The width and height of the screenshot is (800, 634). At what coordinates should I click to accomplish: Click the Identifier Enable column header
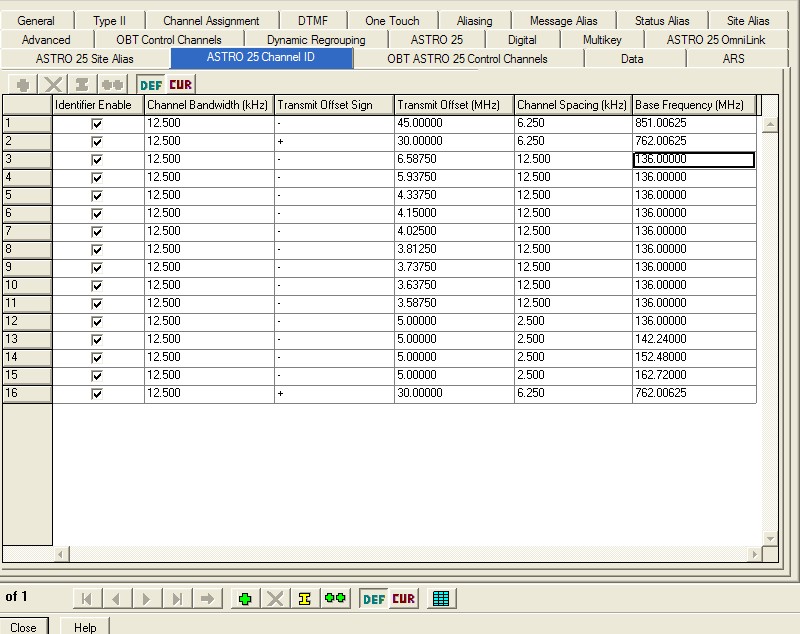tap(98, 105)
